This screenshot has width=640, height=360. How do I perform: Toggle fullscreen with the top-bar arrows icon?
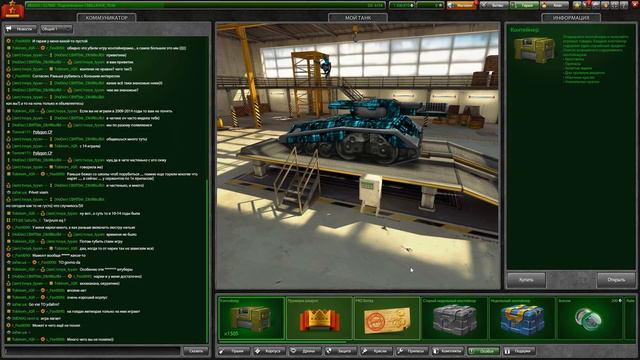(615, 5)
